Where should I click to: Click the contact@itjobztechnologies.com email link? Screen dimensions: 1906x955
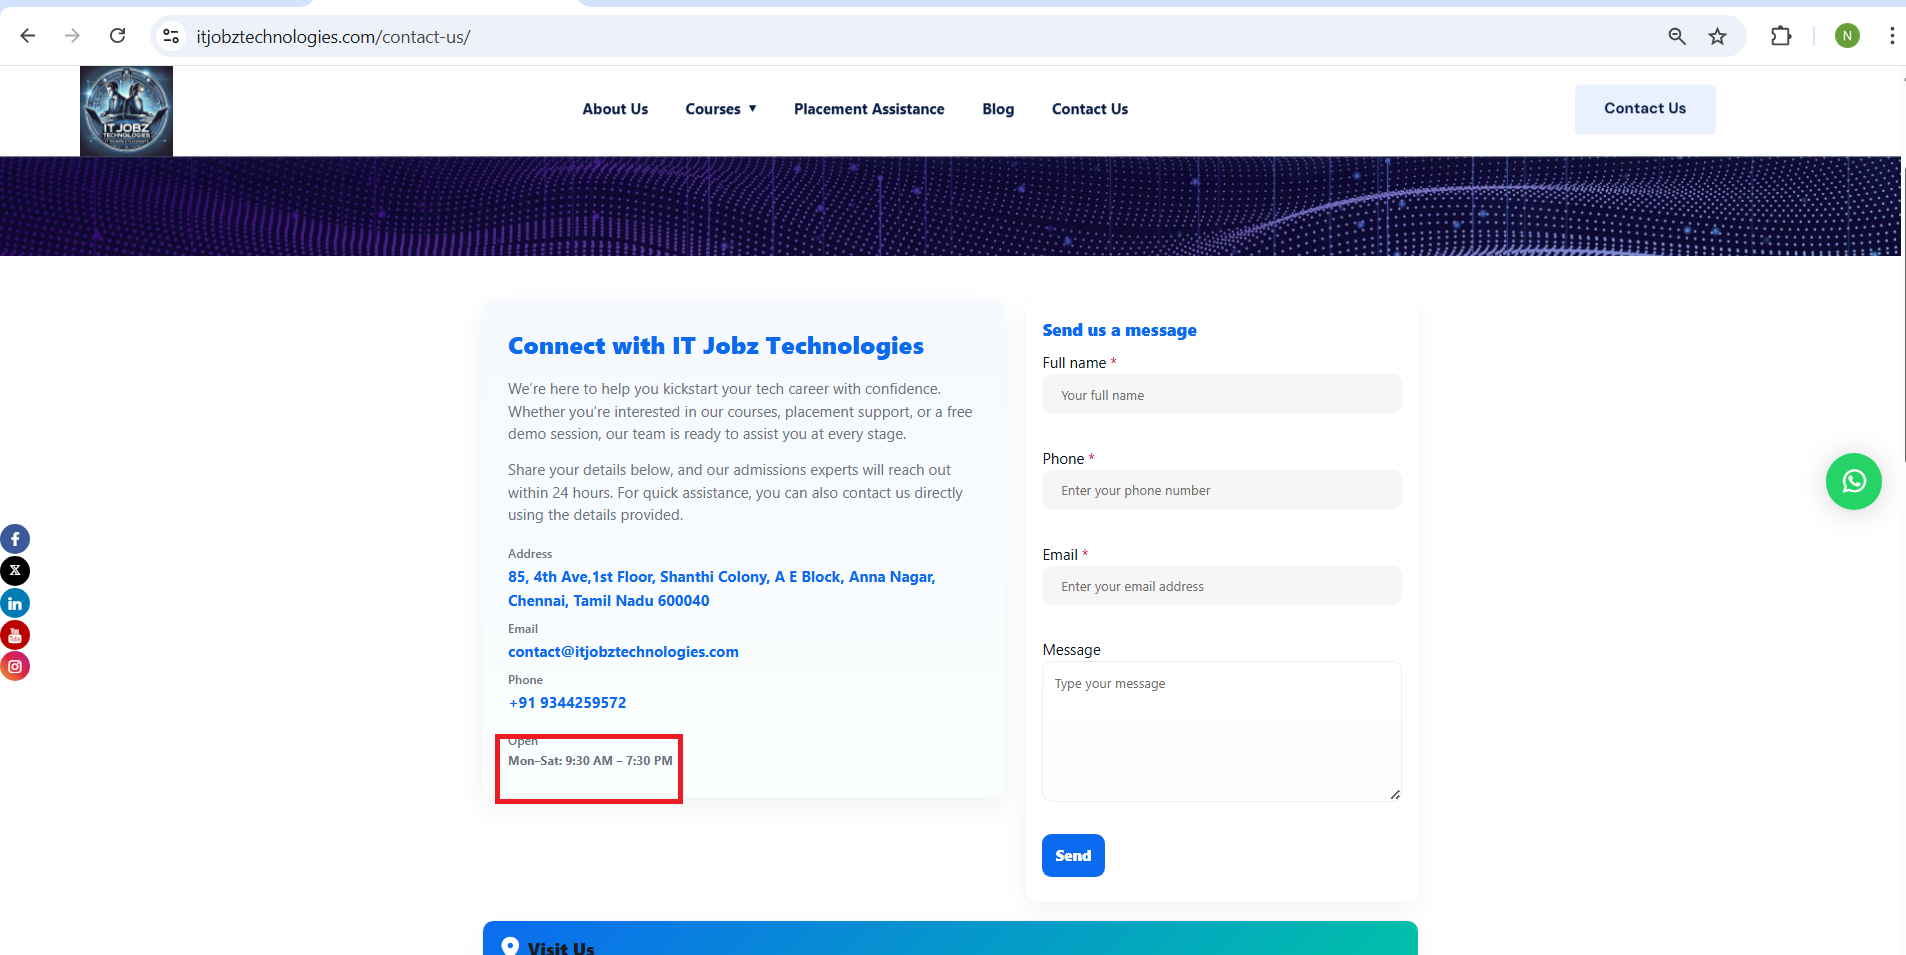pos(623,652)
